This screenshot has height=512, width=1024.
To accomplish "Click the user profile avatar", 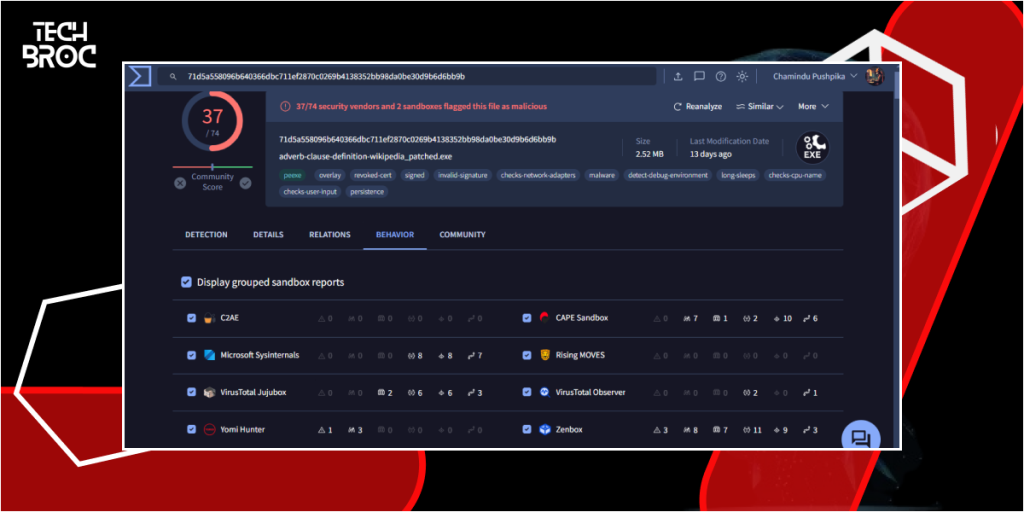I will tap(874, 76).
